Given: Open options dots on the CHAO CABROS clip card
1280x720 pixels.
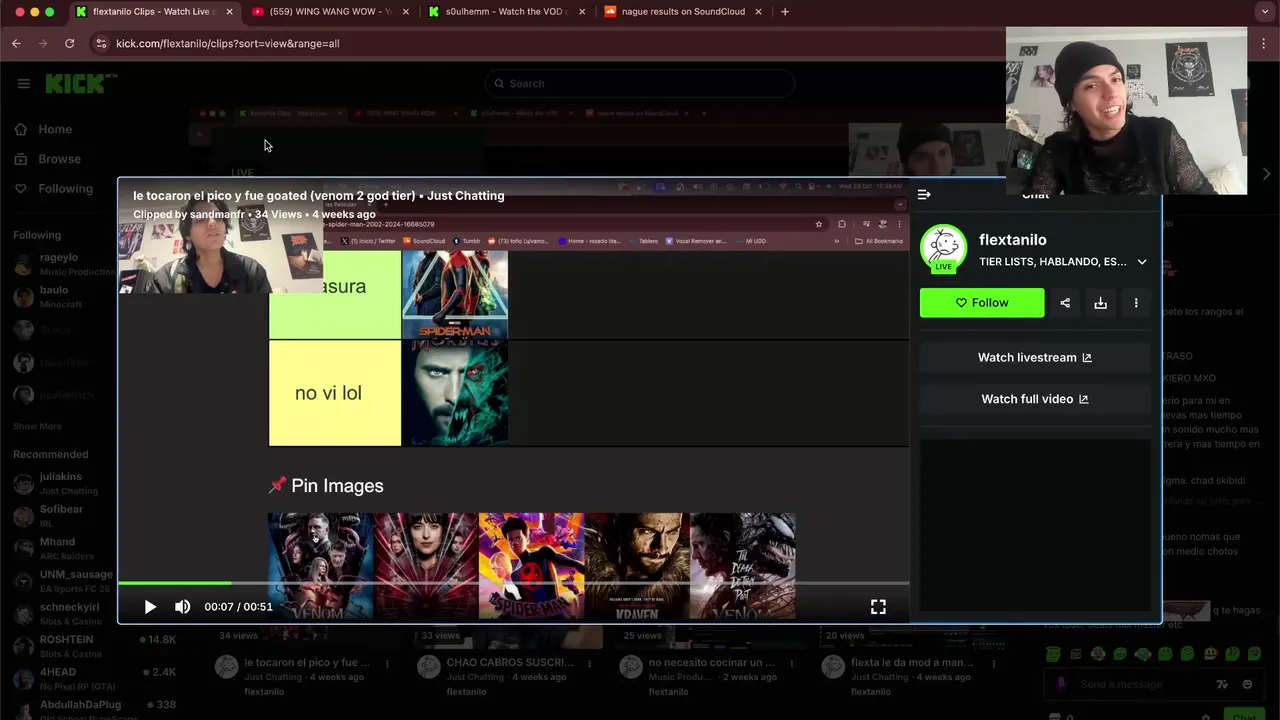Looking at the screenshot, I should 590,663.
